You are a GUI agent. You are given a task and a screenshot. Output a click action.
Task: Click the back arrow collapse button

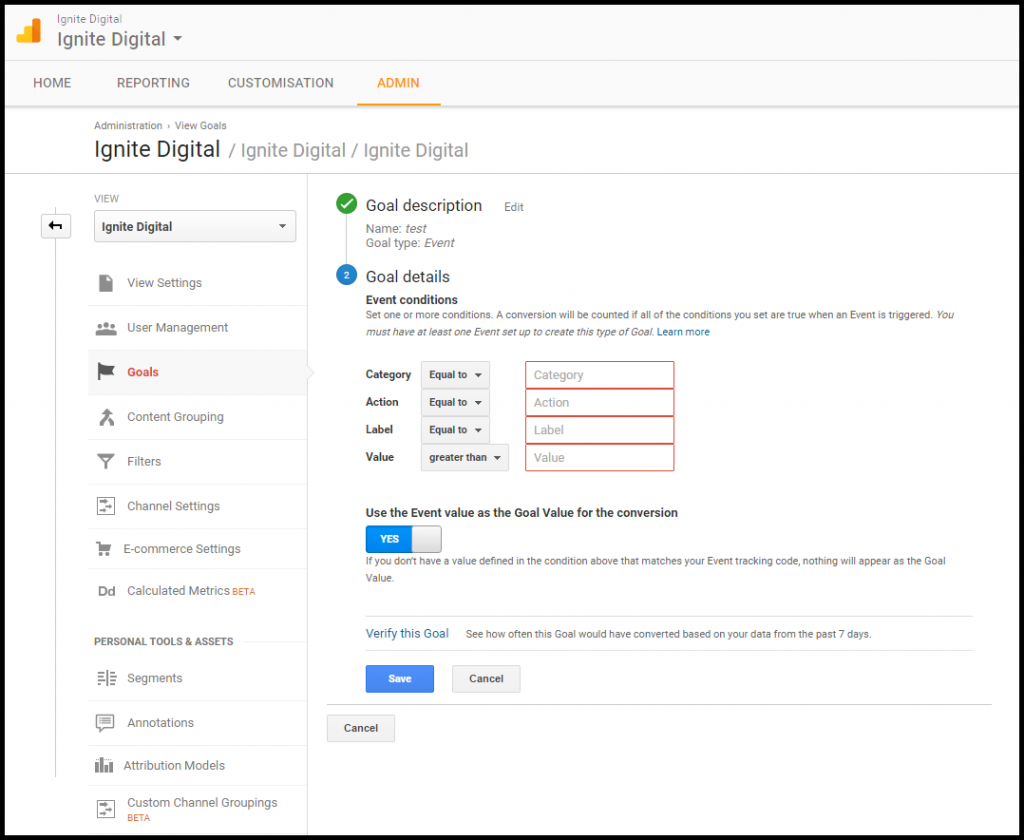pyautogui.click(x=56, y=226)
